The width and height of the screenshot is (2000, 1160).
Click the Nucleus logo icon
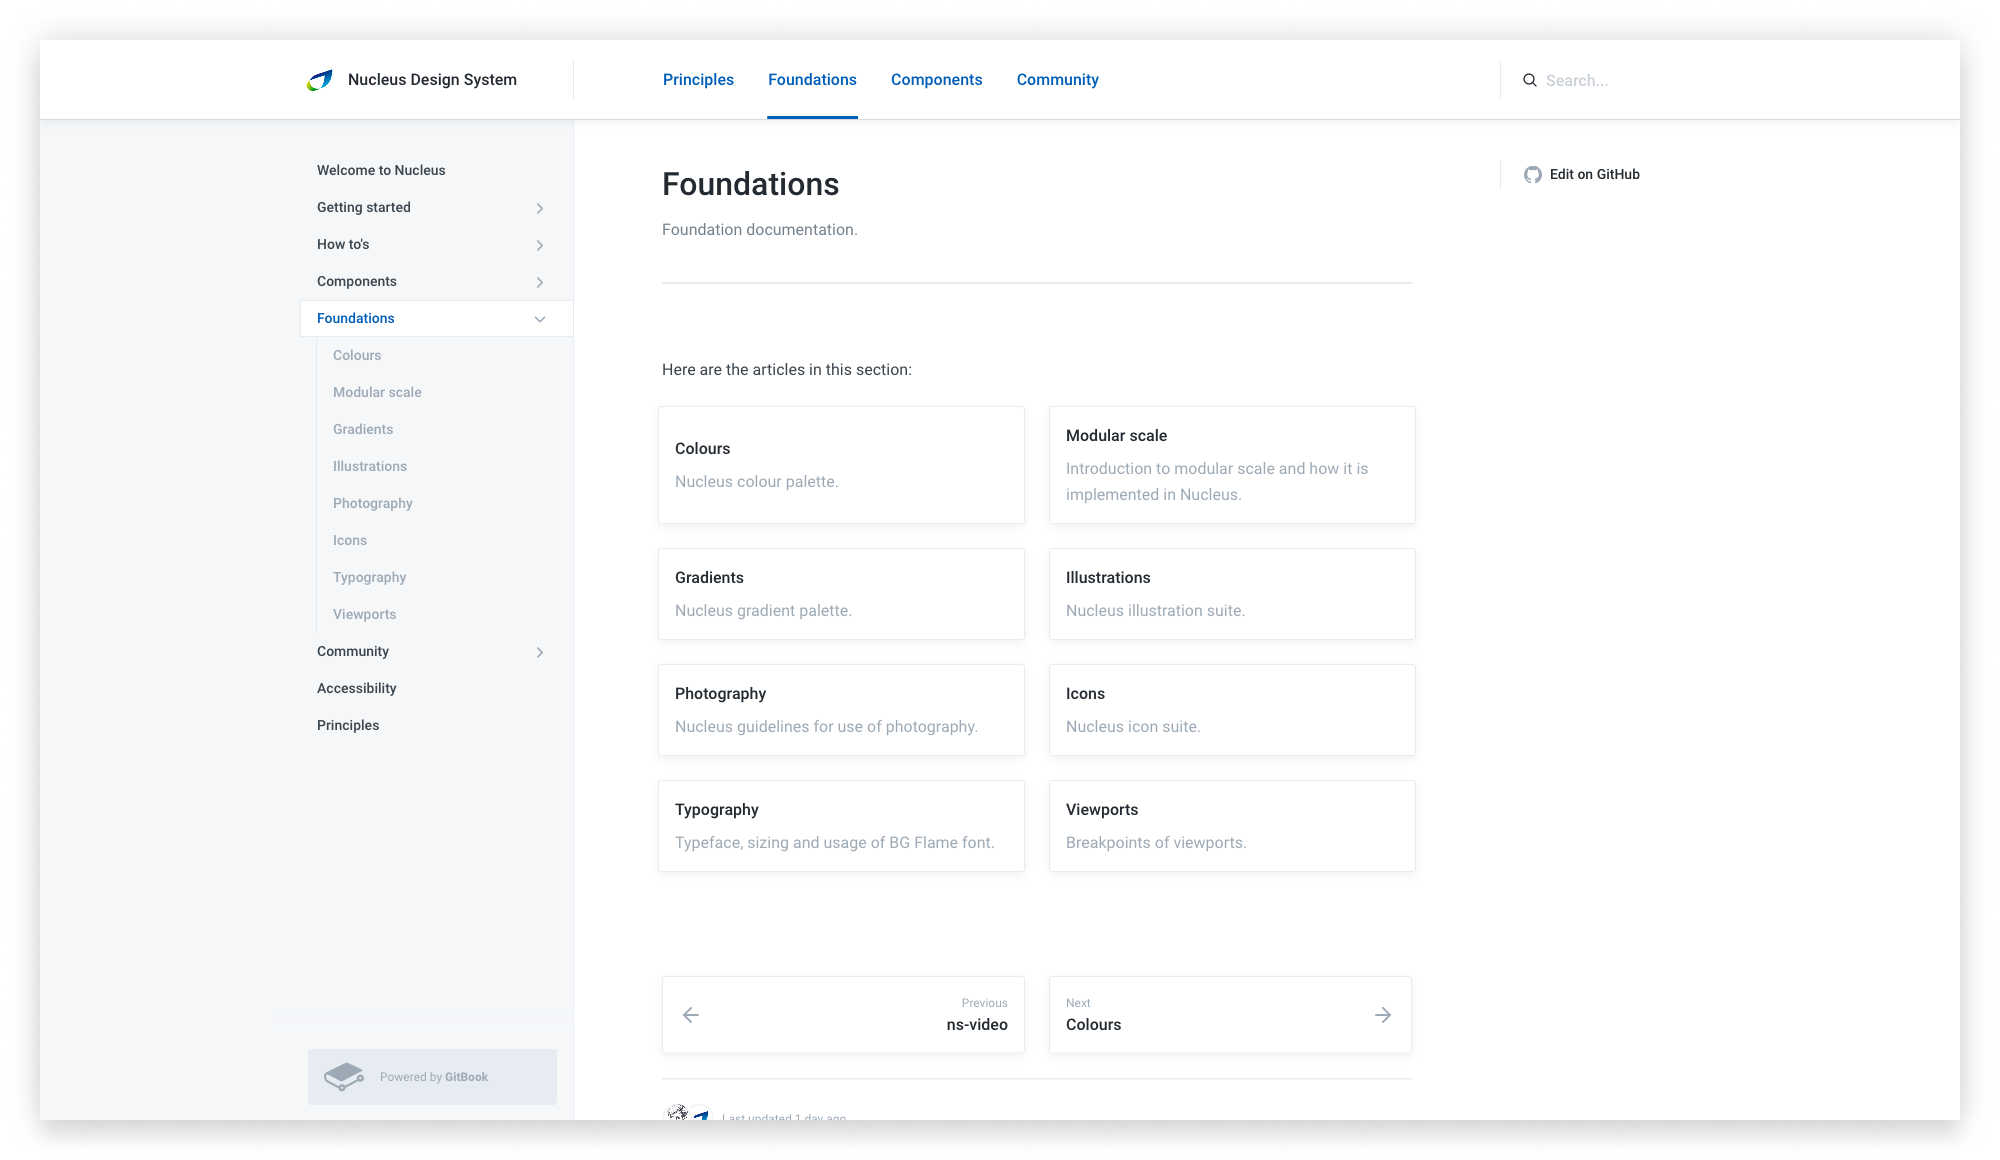point(320,80)
